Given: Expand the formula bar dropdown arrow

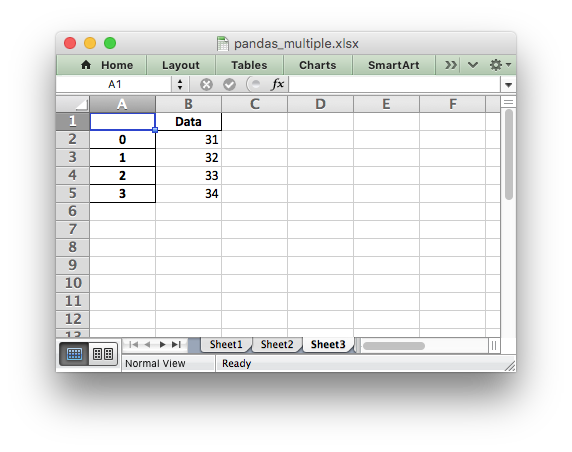Looking at the screenshot, I should pos(508,85).
